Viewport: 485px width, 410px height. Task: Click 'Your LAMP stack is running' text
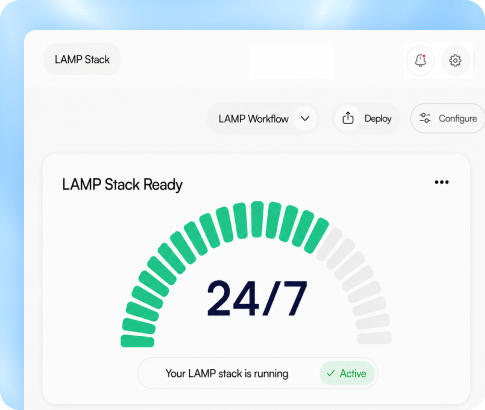227,374
